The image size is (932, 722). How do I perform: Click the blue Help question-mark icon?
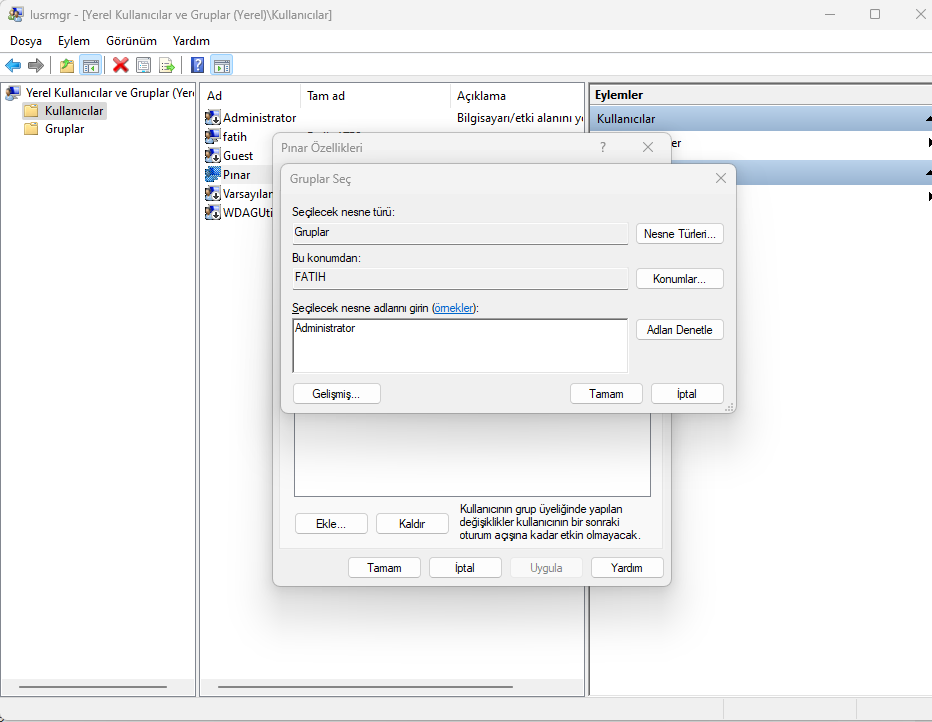tap(198, 65)
